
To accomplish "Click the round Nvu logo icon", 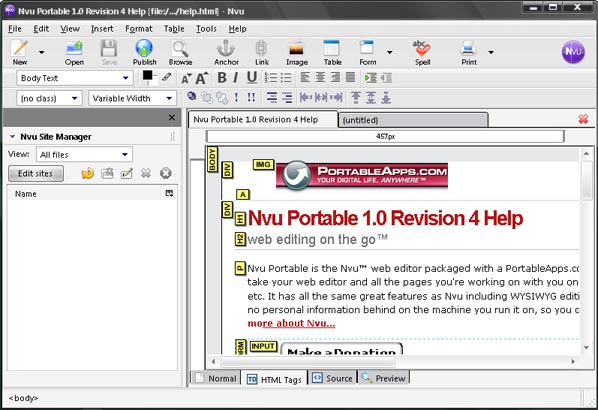I will (x=573, y=52).
